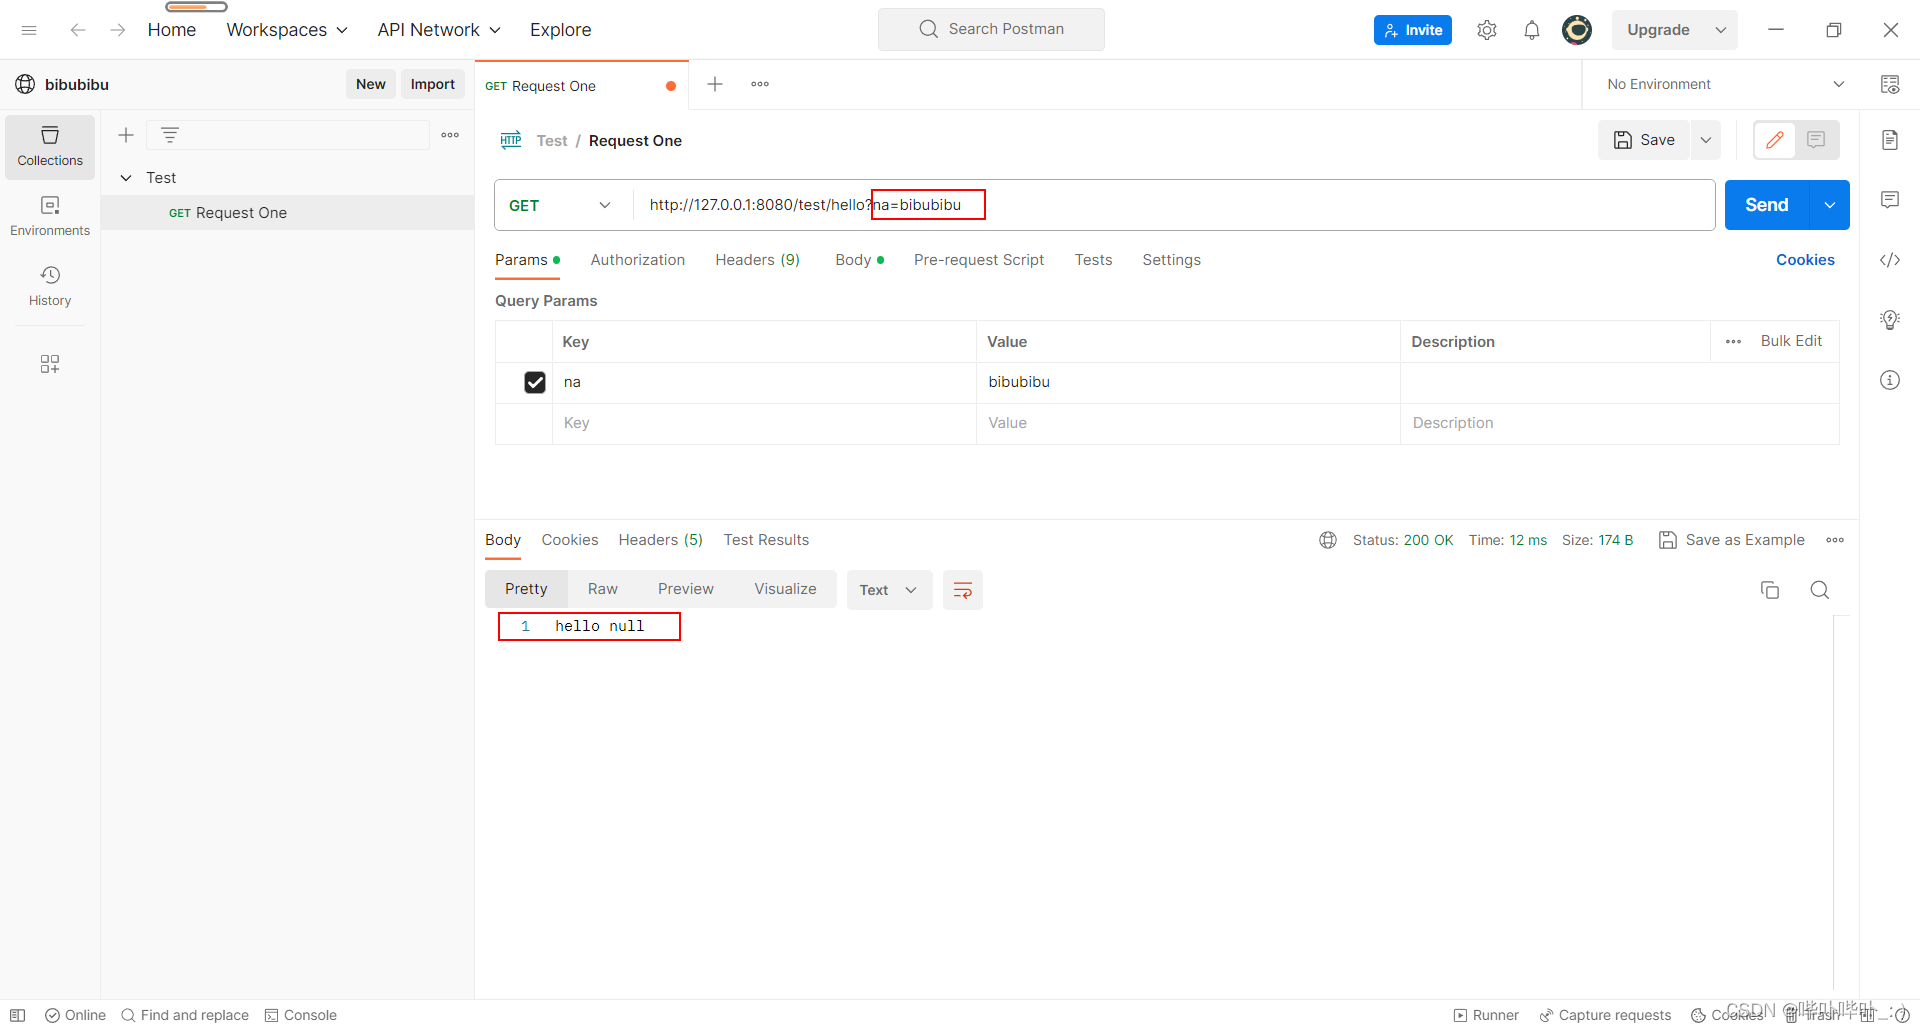
Task: Open the request Body tab
Action: [x=859, y=260]
